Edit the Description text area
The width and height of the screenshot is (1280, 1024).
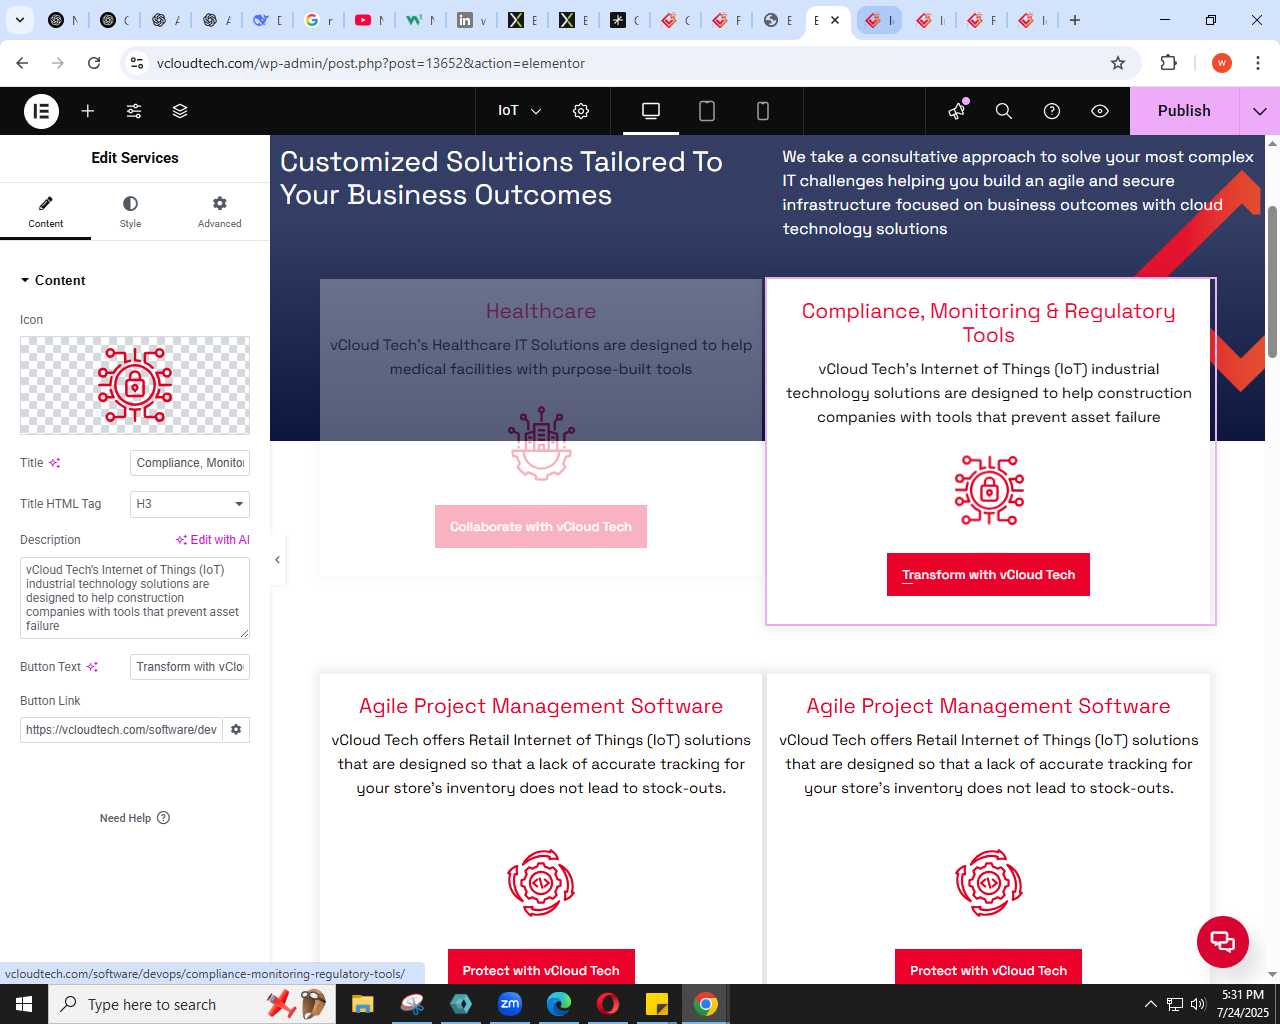[135, 598]
